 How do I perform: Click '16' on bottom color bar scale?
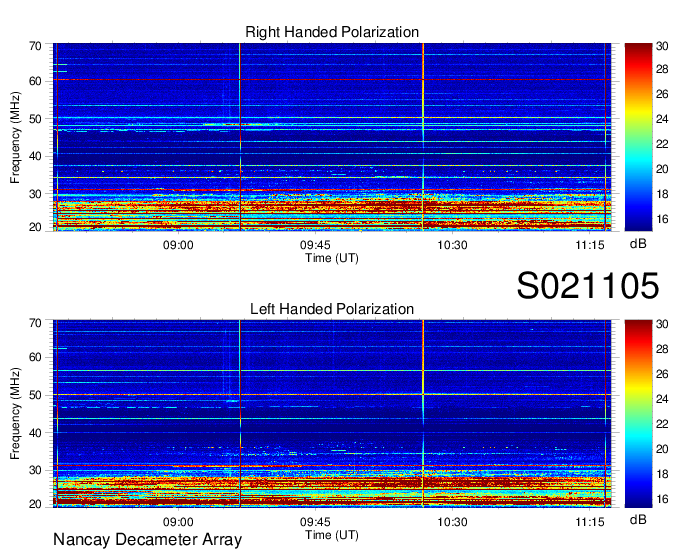coord(662,500)
